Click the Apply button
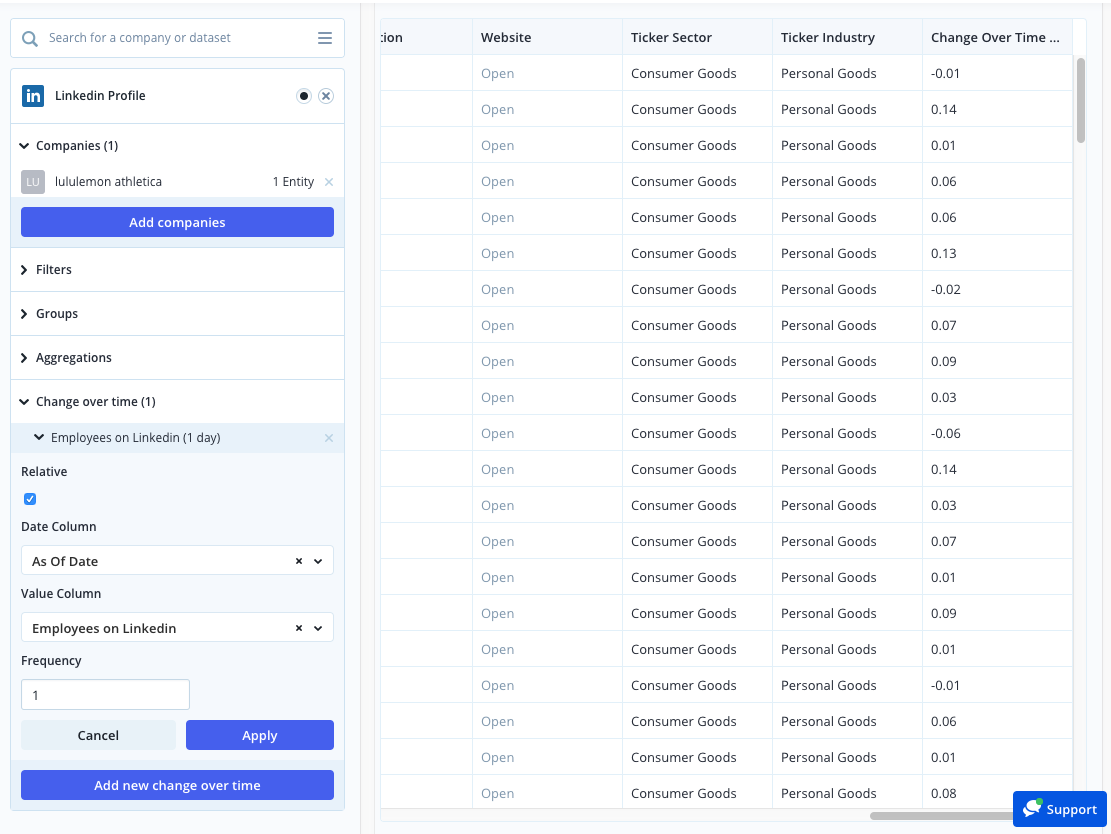The height and width of the screenshot is (834, 1111). point(259,735)
